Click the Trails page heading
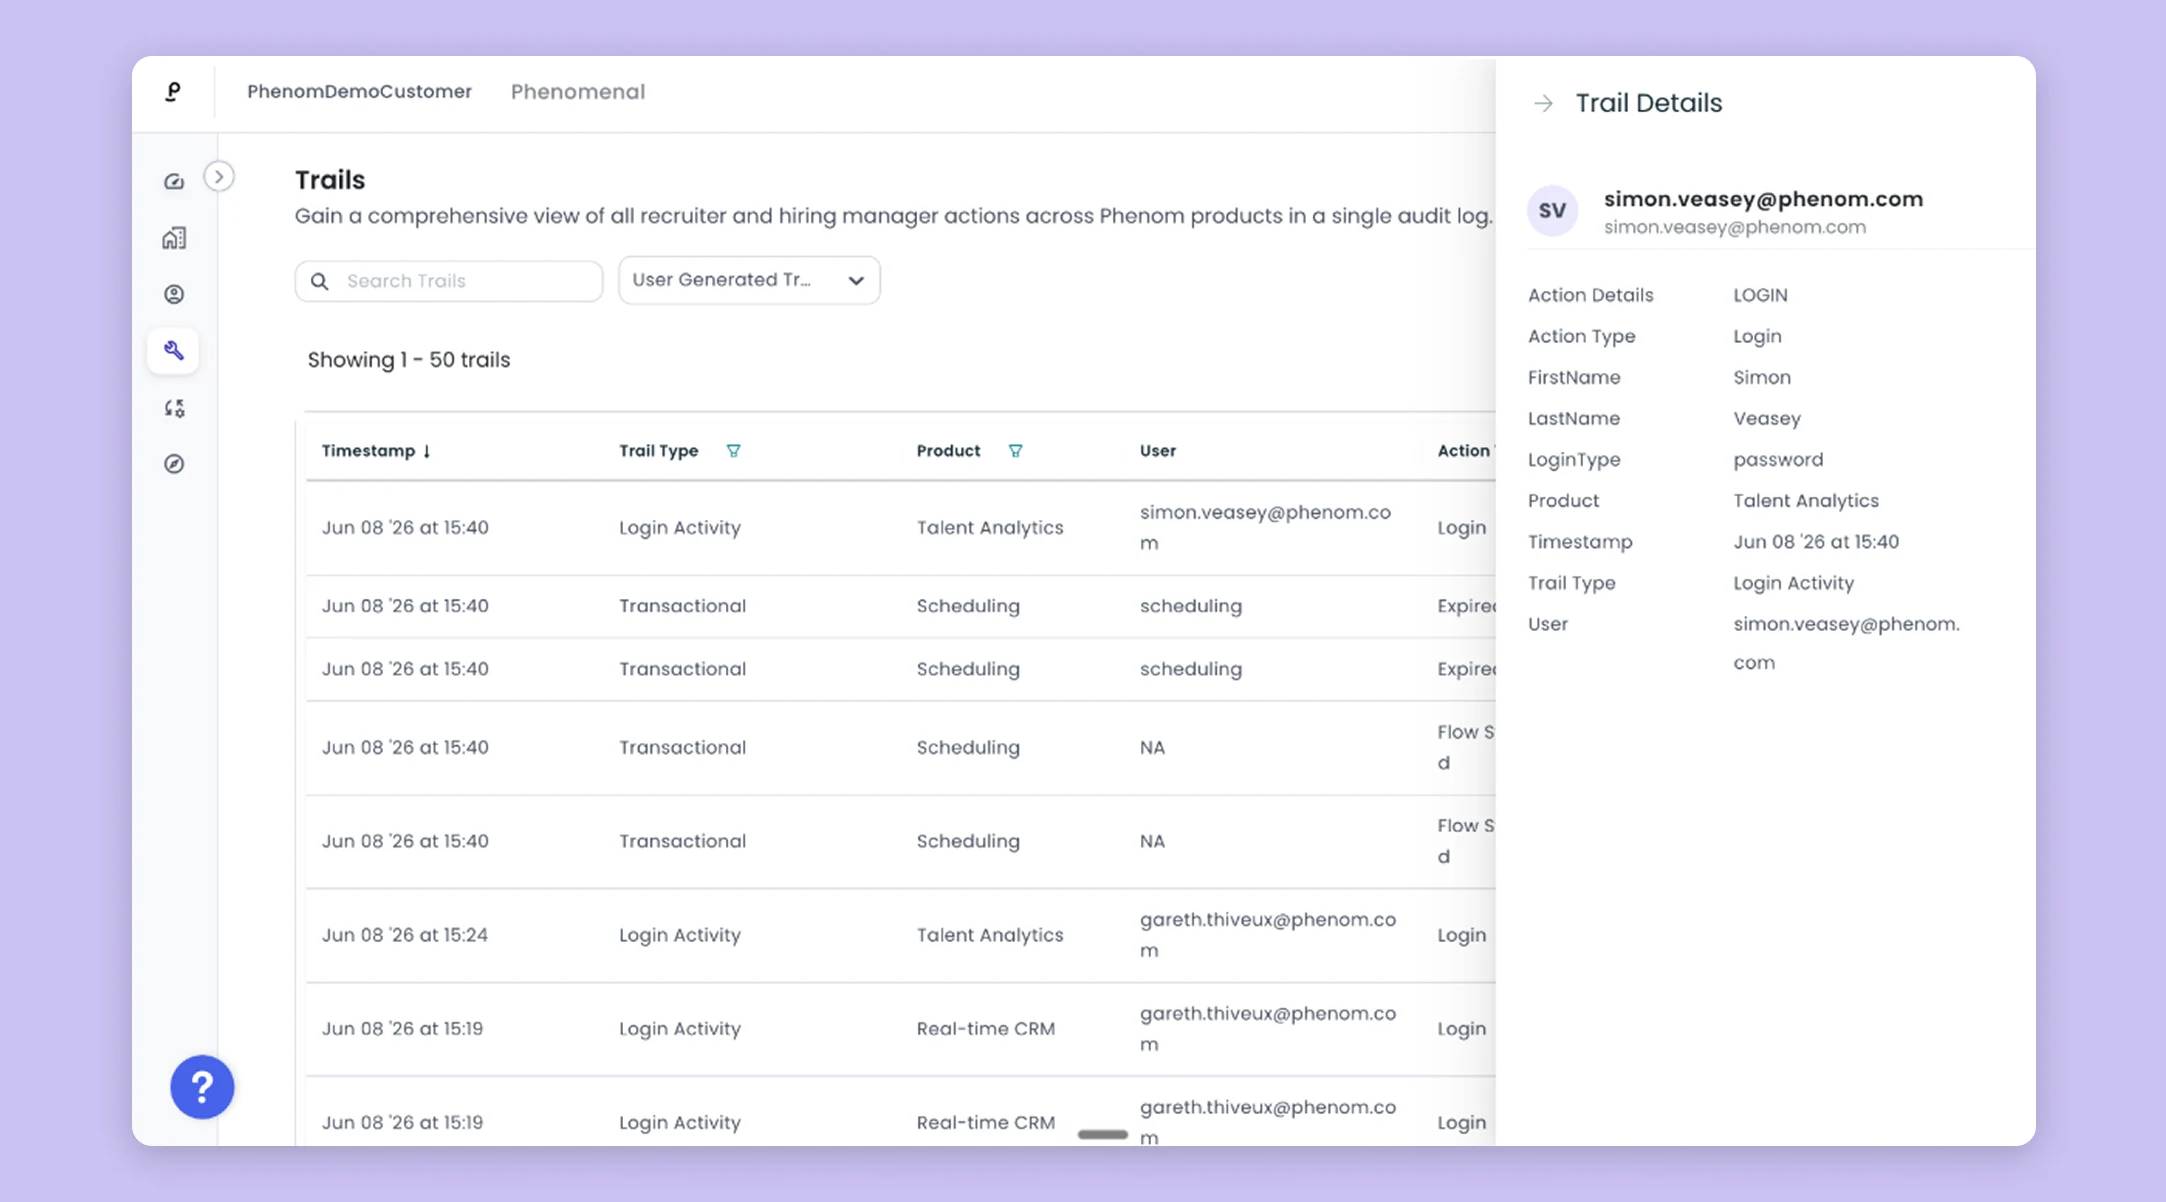 [330, 180]
